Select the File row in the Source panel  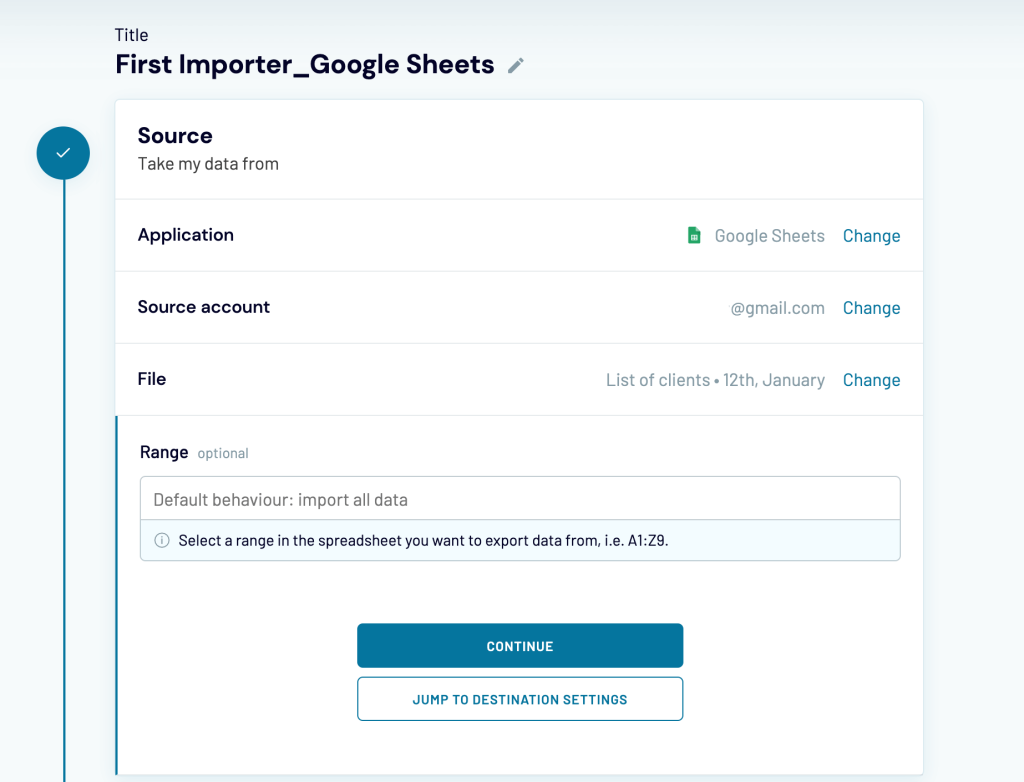point(152,379)
